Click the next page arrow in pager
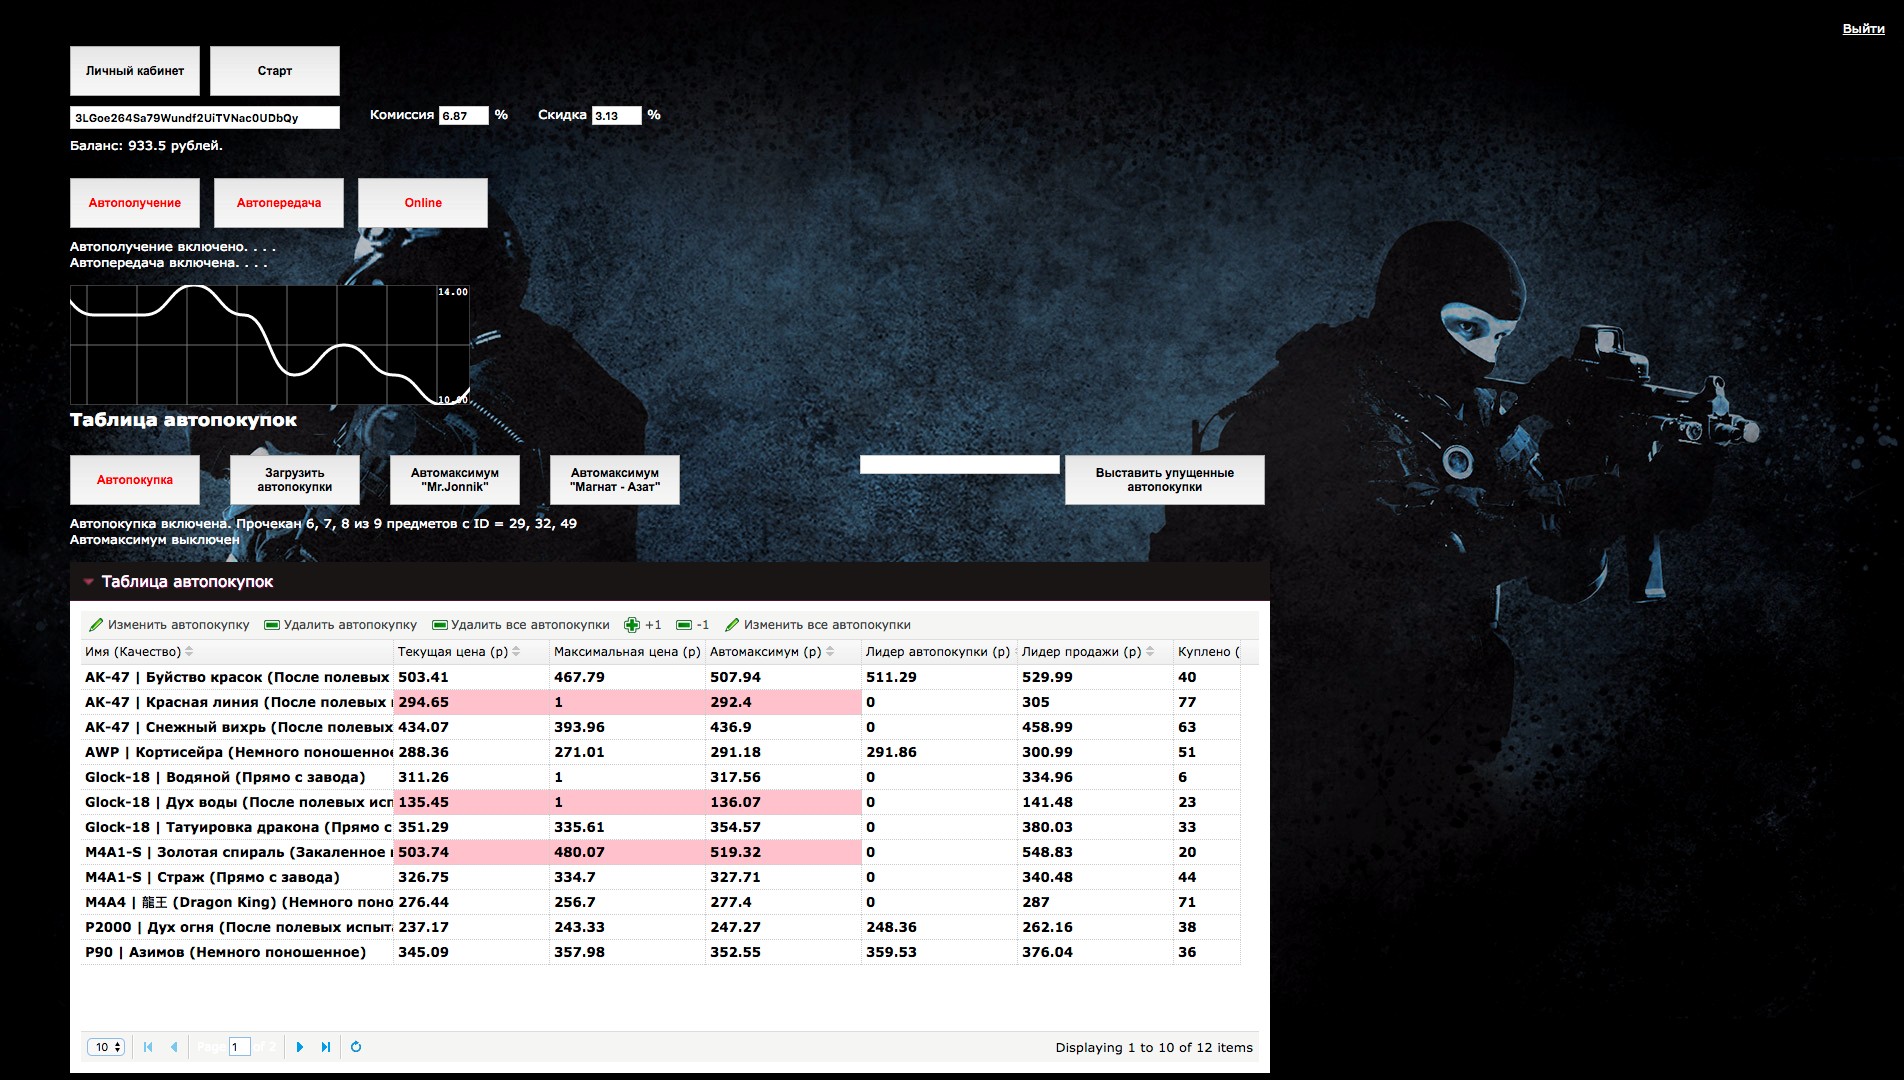Viewport: 1904px width, 1080px height. [x=300, y=1047]
